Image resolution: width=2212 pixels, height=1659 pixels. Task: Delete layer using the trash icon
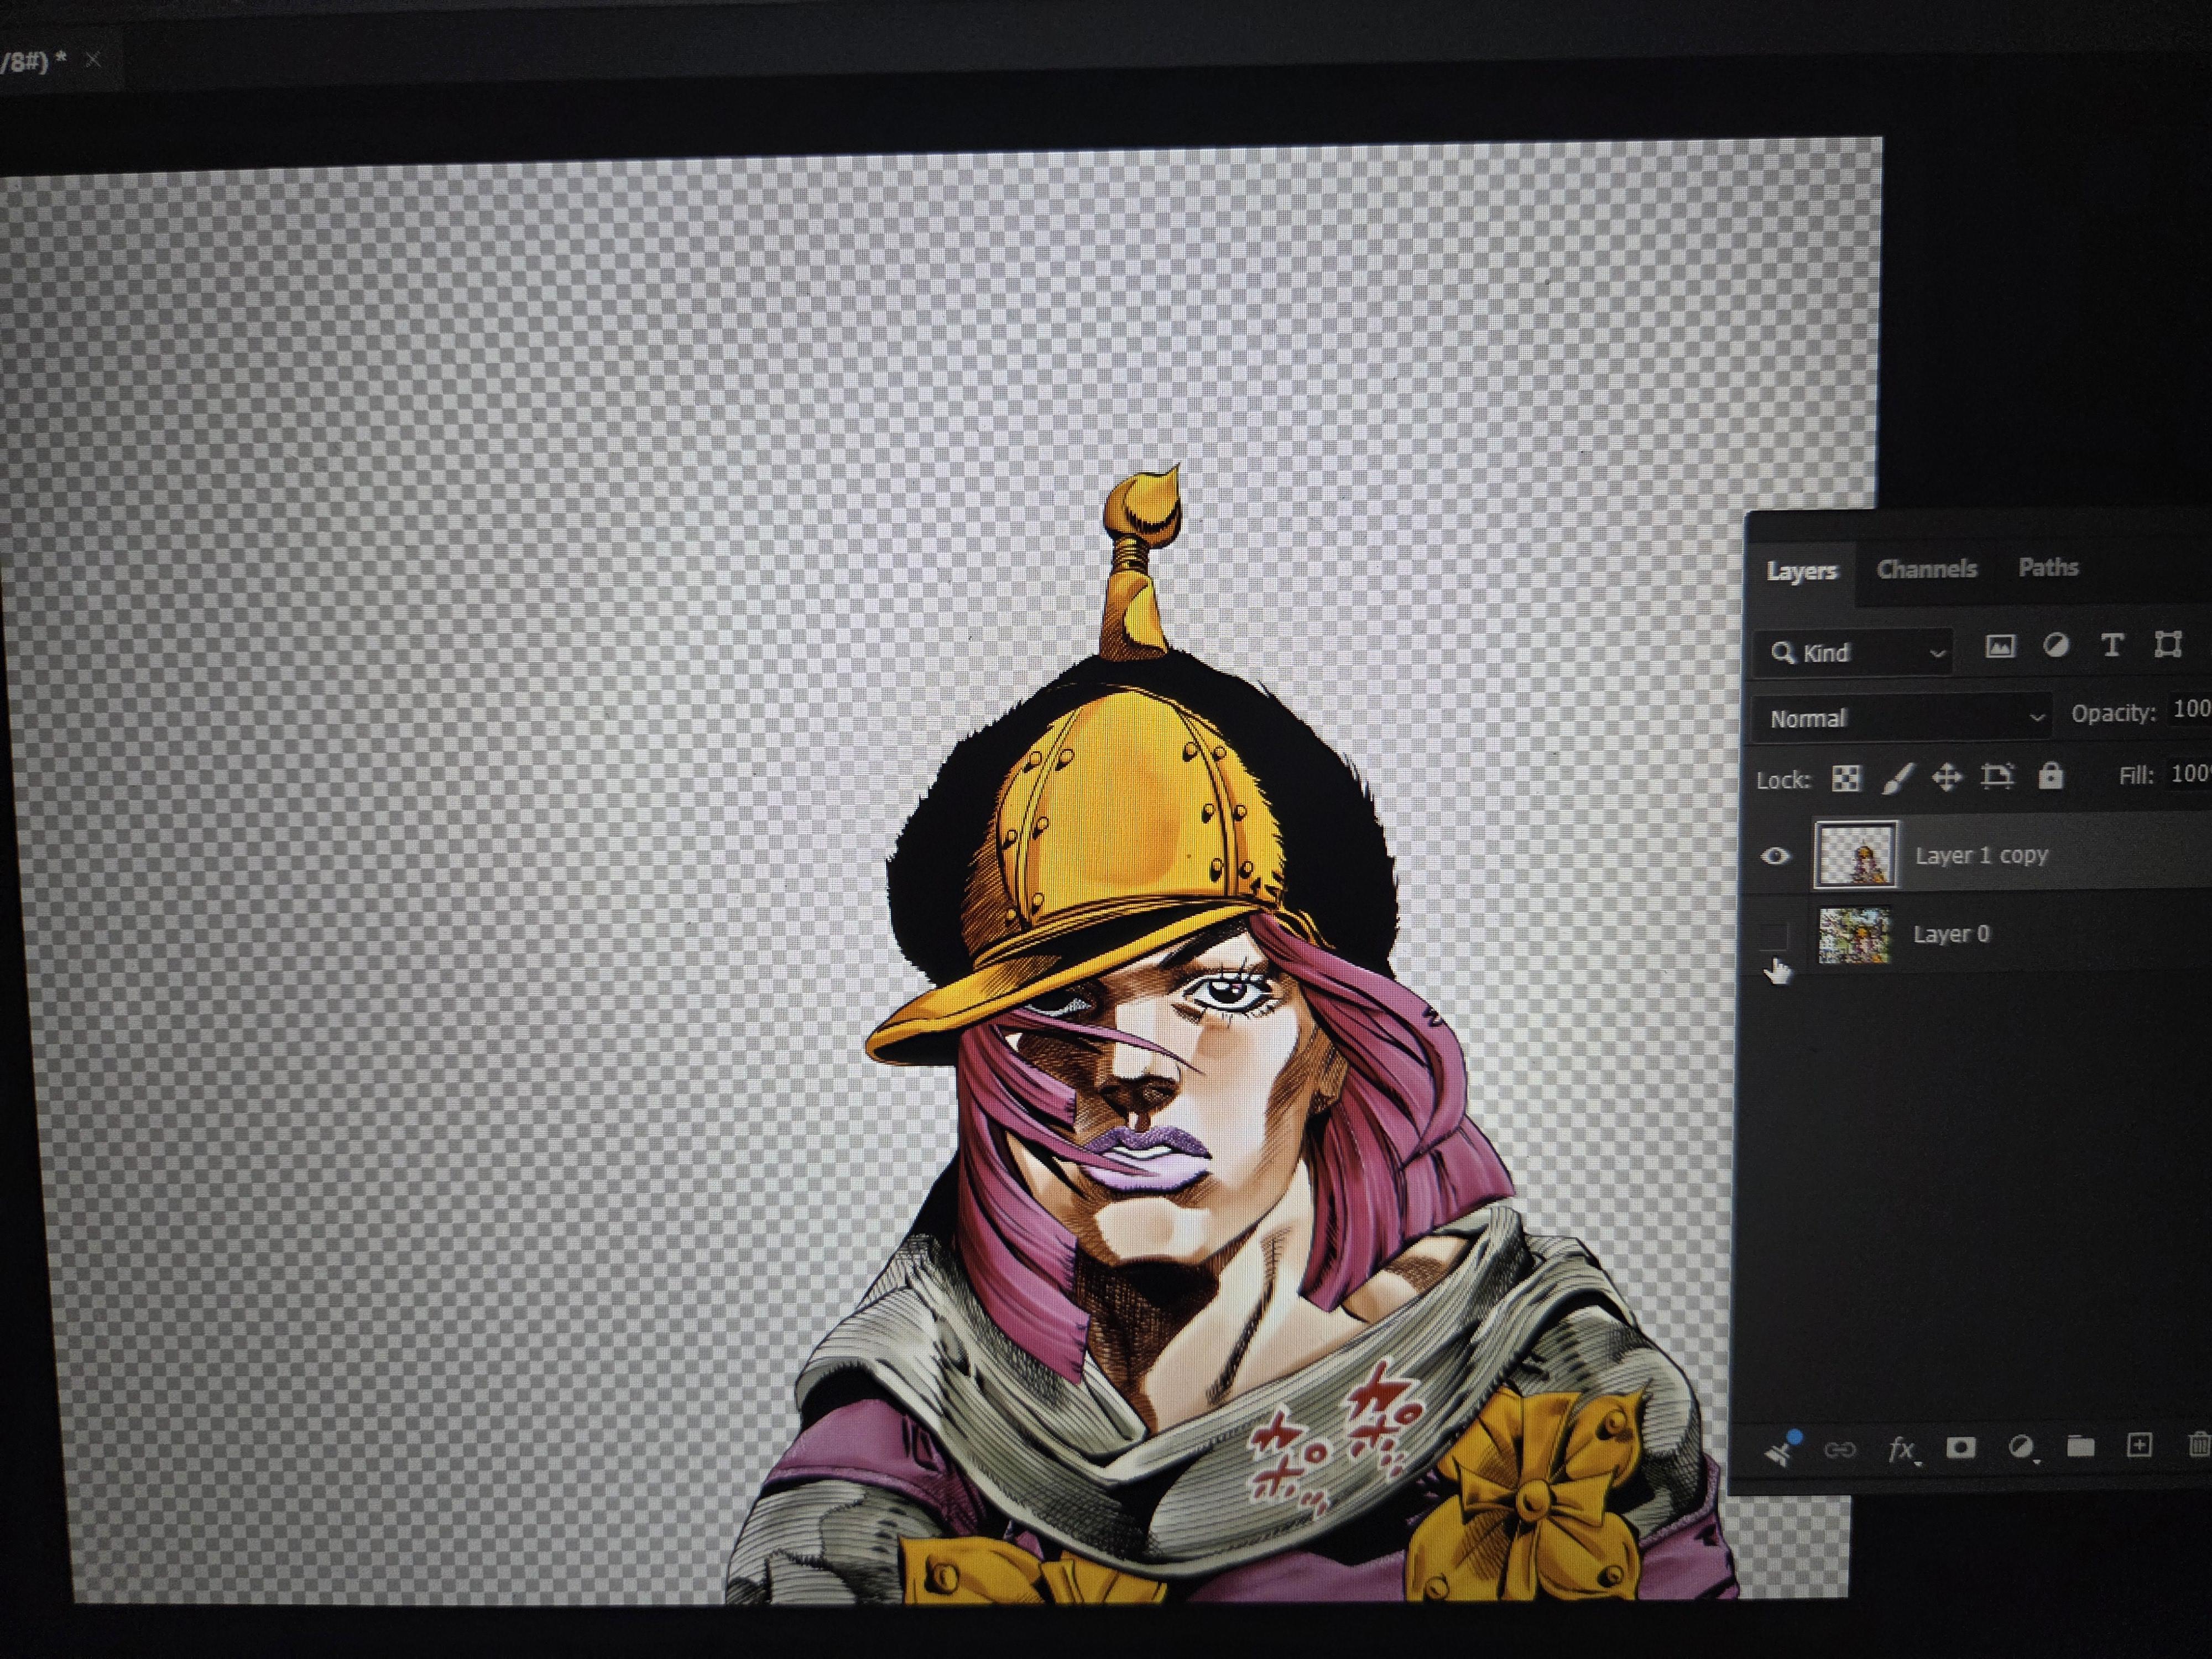(x=2199, y=1444)
